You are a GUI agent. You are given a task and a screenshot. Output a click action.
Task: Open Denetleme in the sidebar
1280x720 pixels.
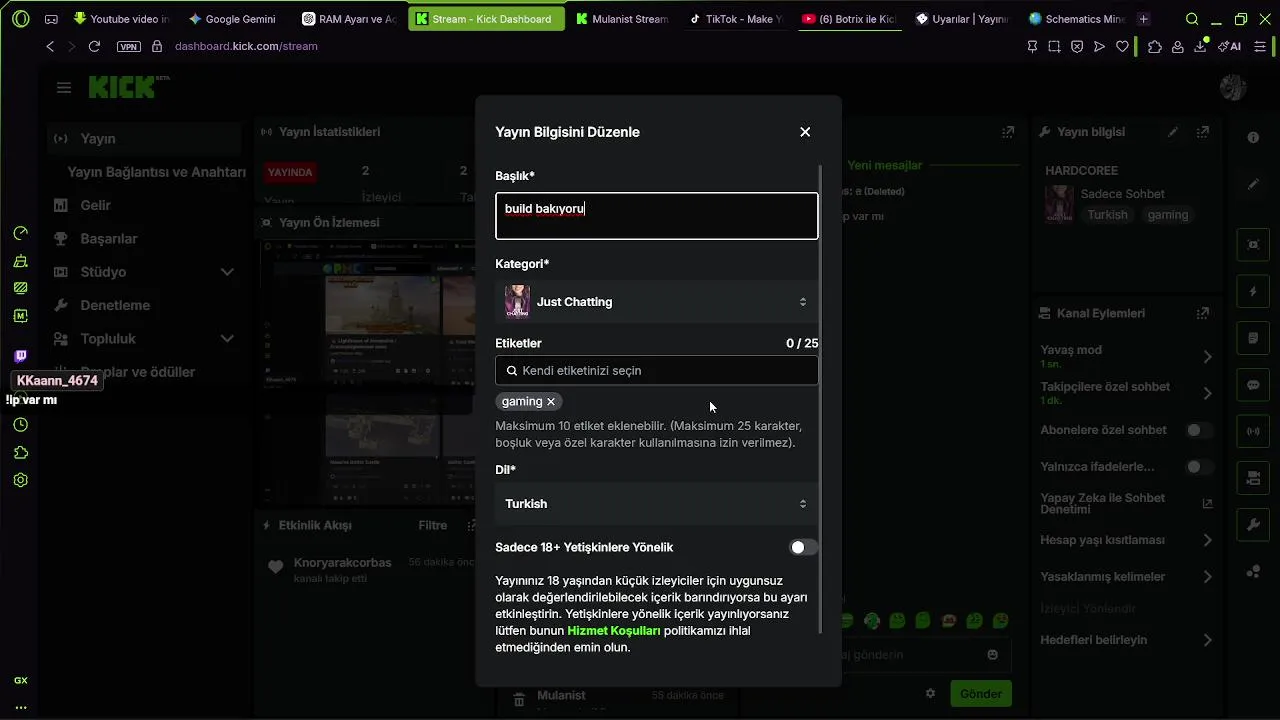[115, 305]
